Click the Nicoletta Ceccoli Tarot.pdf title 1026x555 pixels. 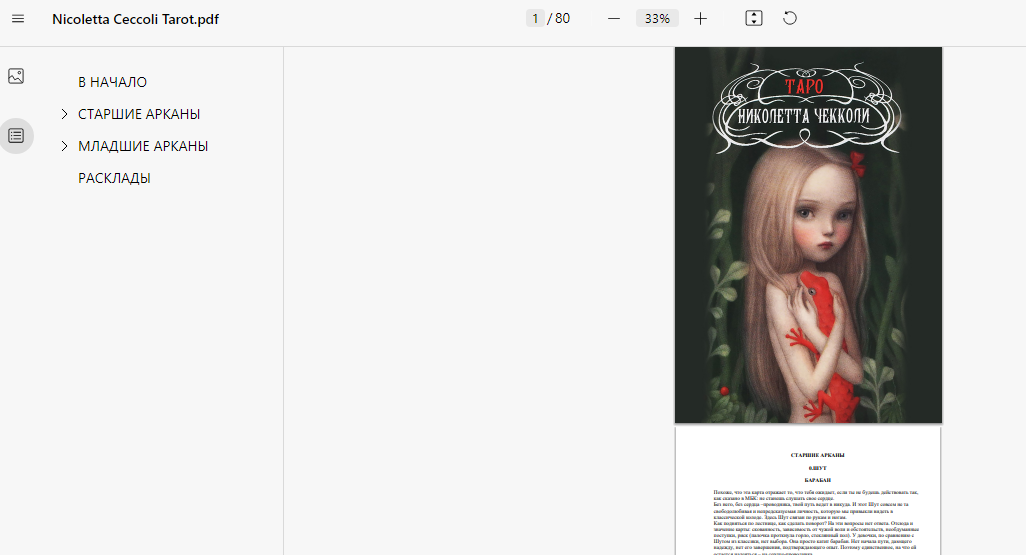[135, 19]
